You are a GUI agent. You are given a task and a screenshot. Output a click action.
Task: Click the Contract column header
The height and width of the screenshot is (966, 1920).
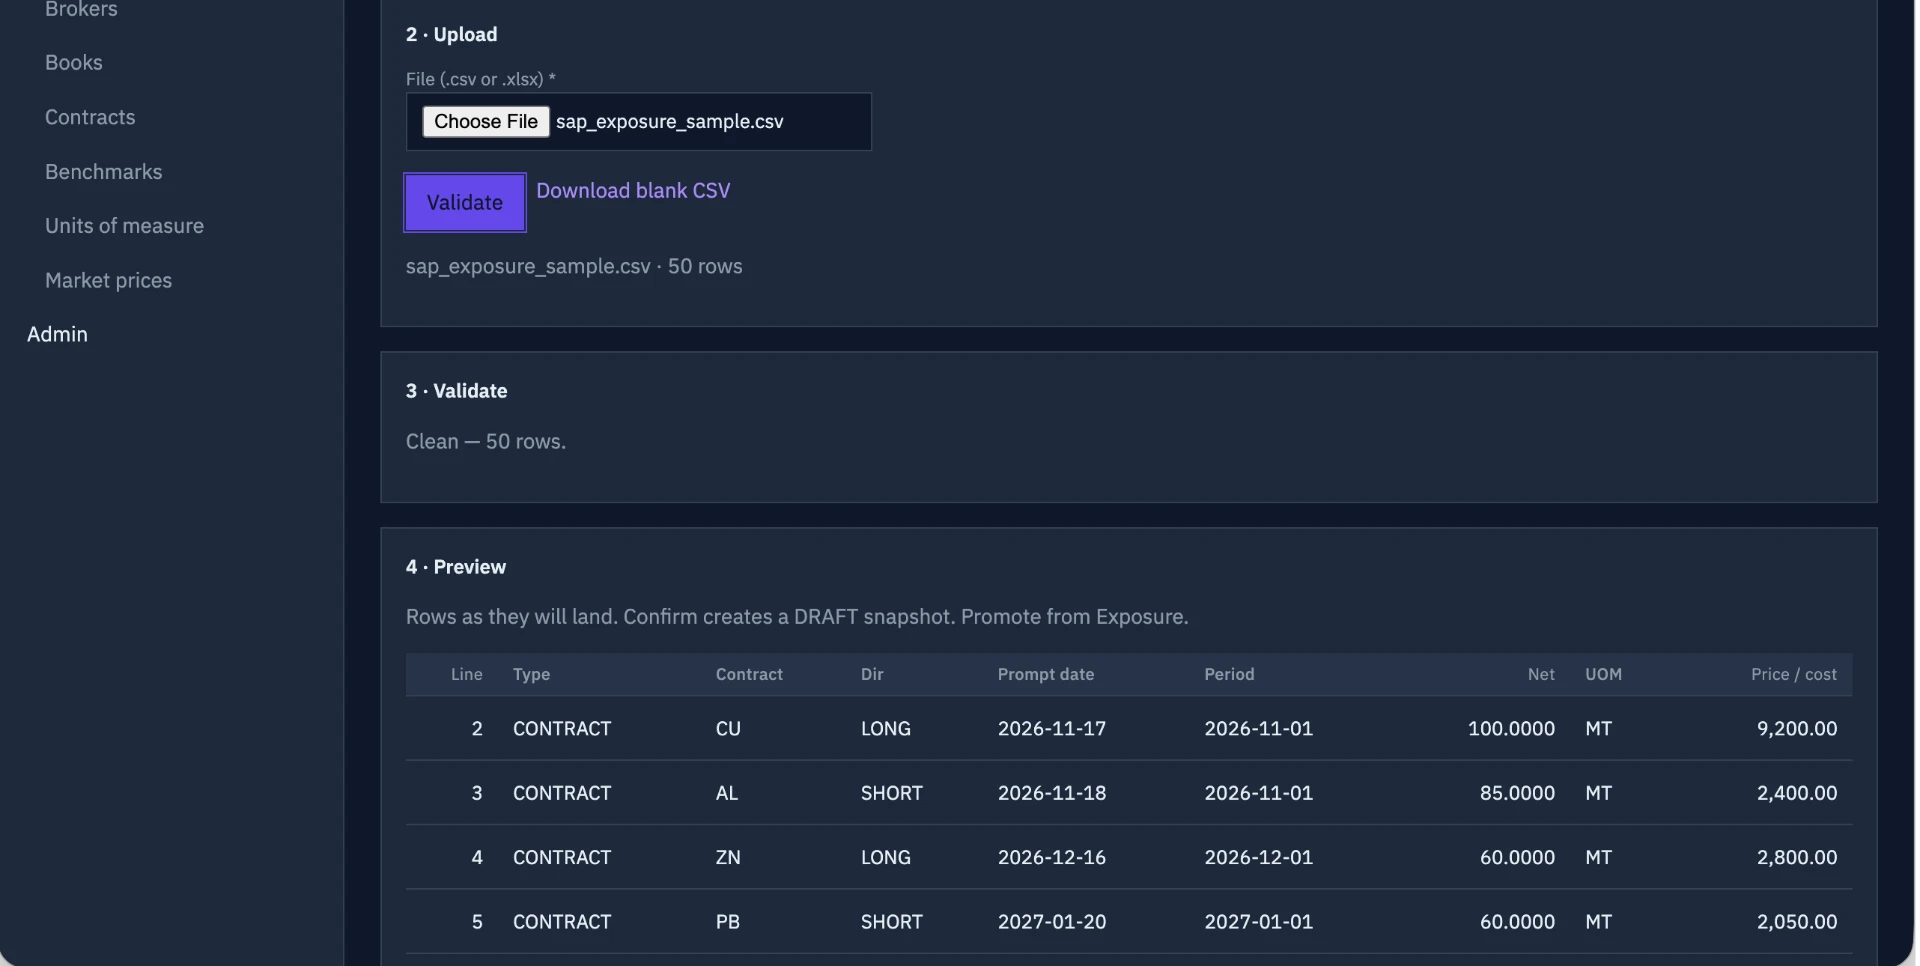pyautogui.click(x=749, y=674)
